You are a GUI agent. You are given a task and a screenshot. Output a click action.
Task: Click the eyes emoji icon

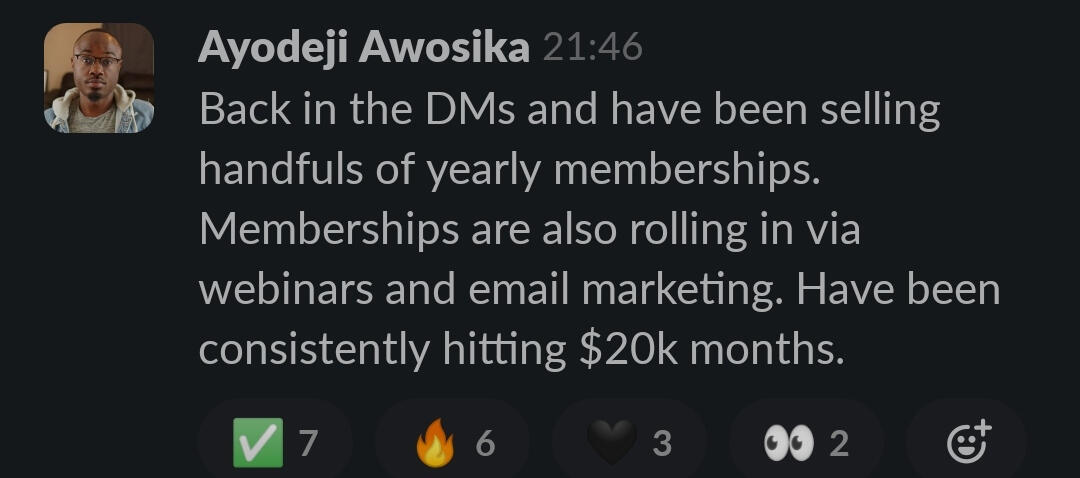pos(787,442)
